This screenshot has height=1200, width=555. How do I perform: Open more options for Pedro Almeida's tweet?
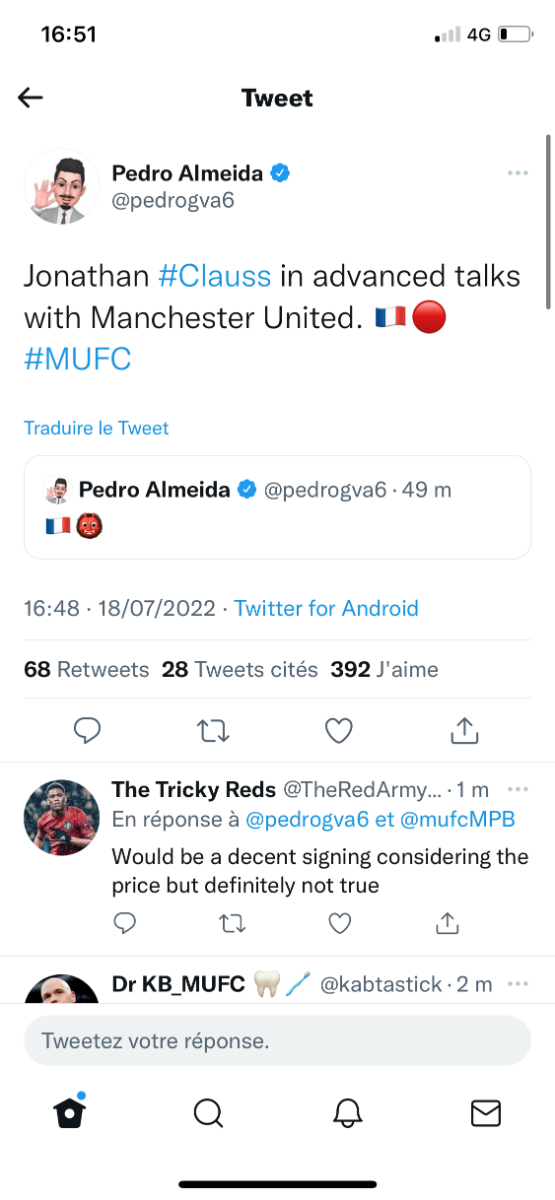517,173
